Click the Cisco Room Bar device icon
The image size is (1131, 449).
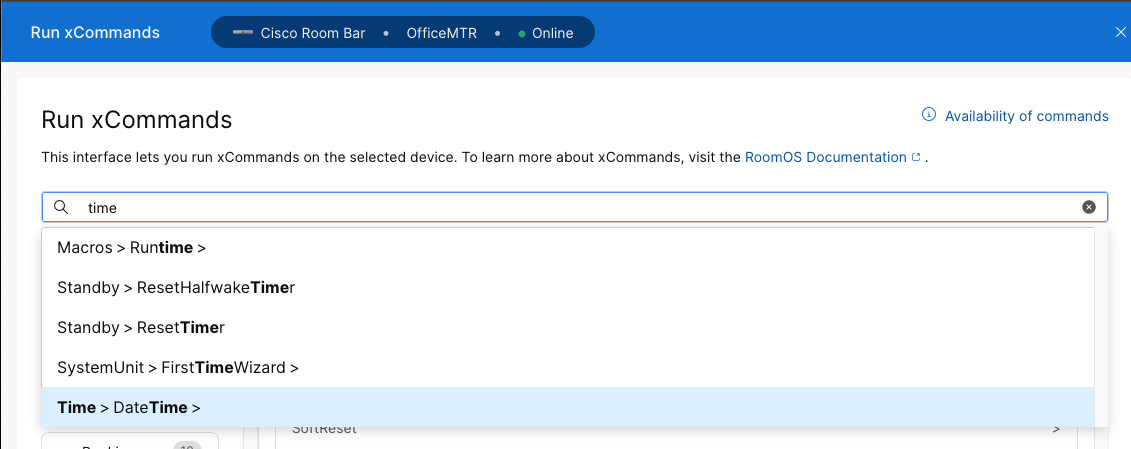(x=243, y=33)
